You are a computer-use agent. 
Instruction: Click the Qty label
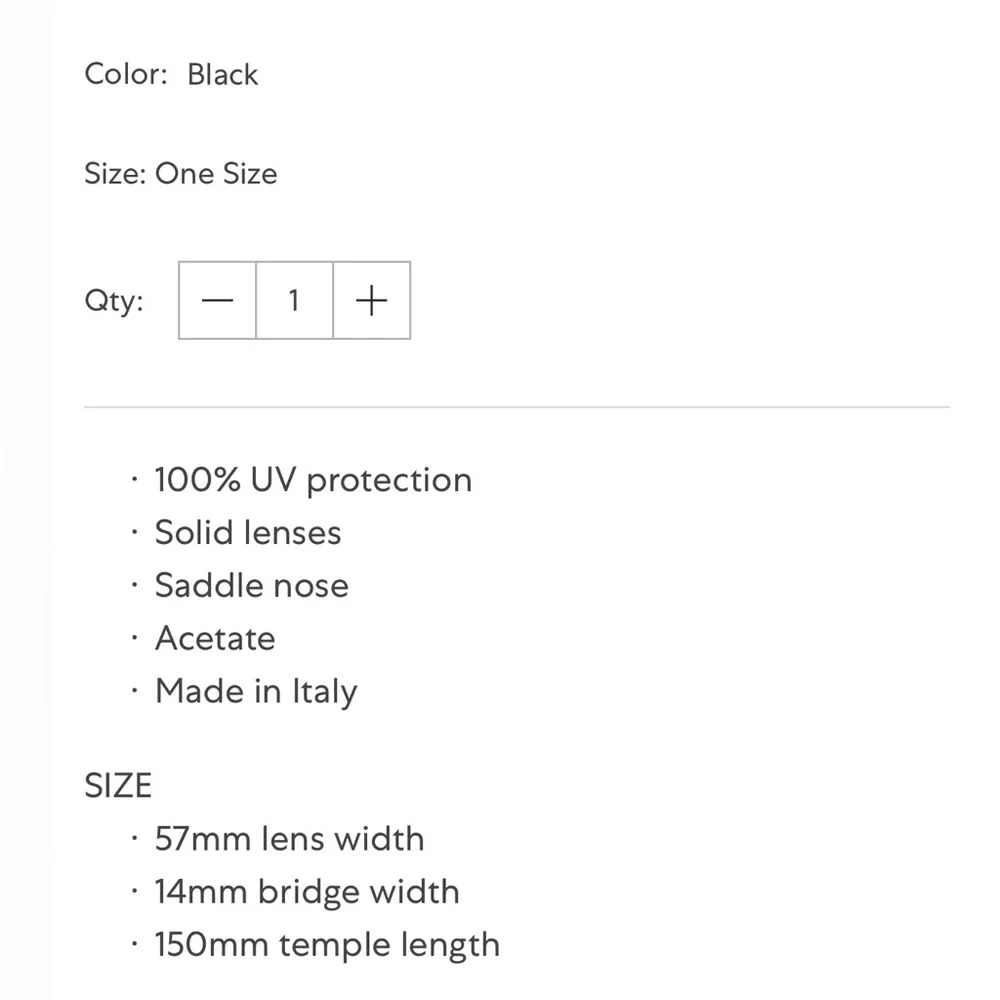114,300
